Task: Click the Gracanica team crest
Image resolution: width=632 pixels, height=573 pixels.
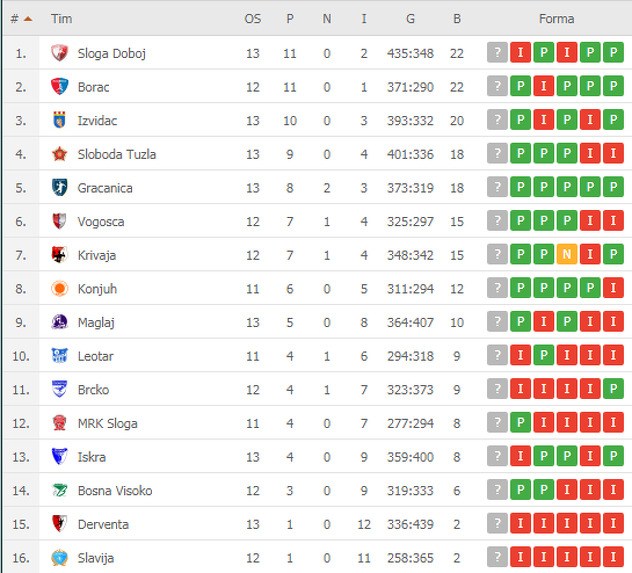Action: [59, 188]
